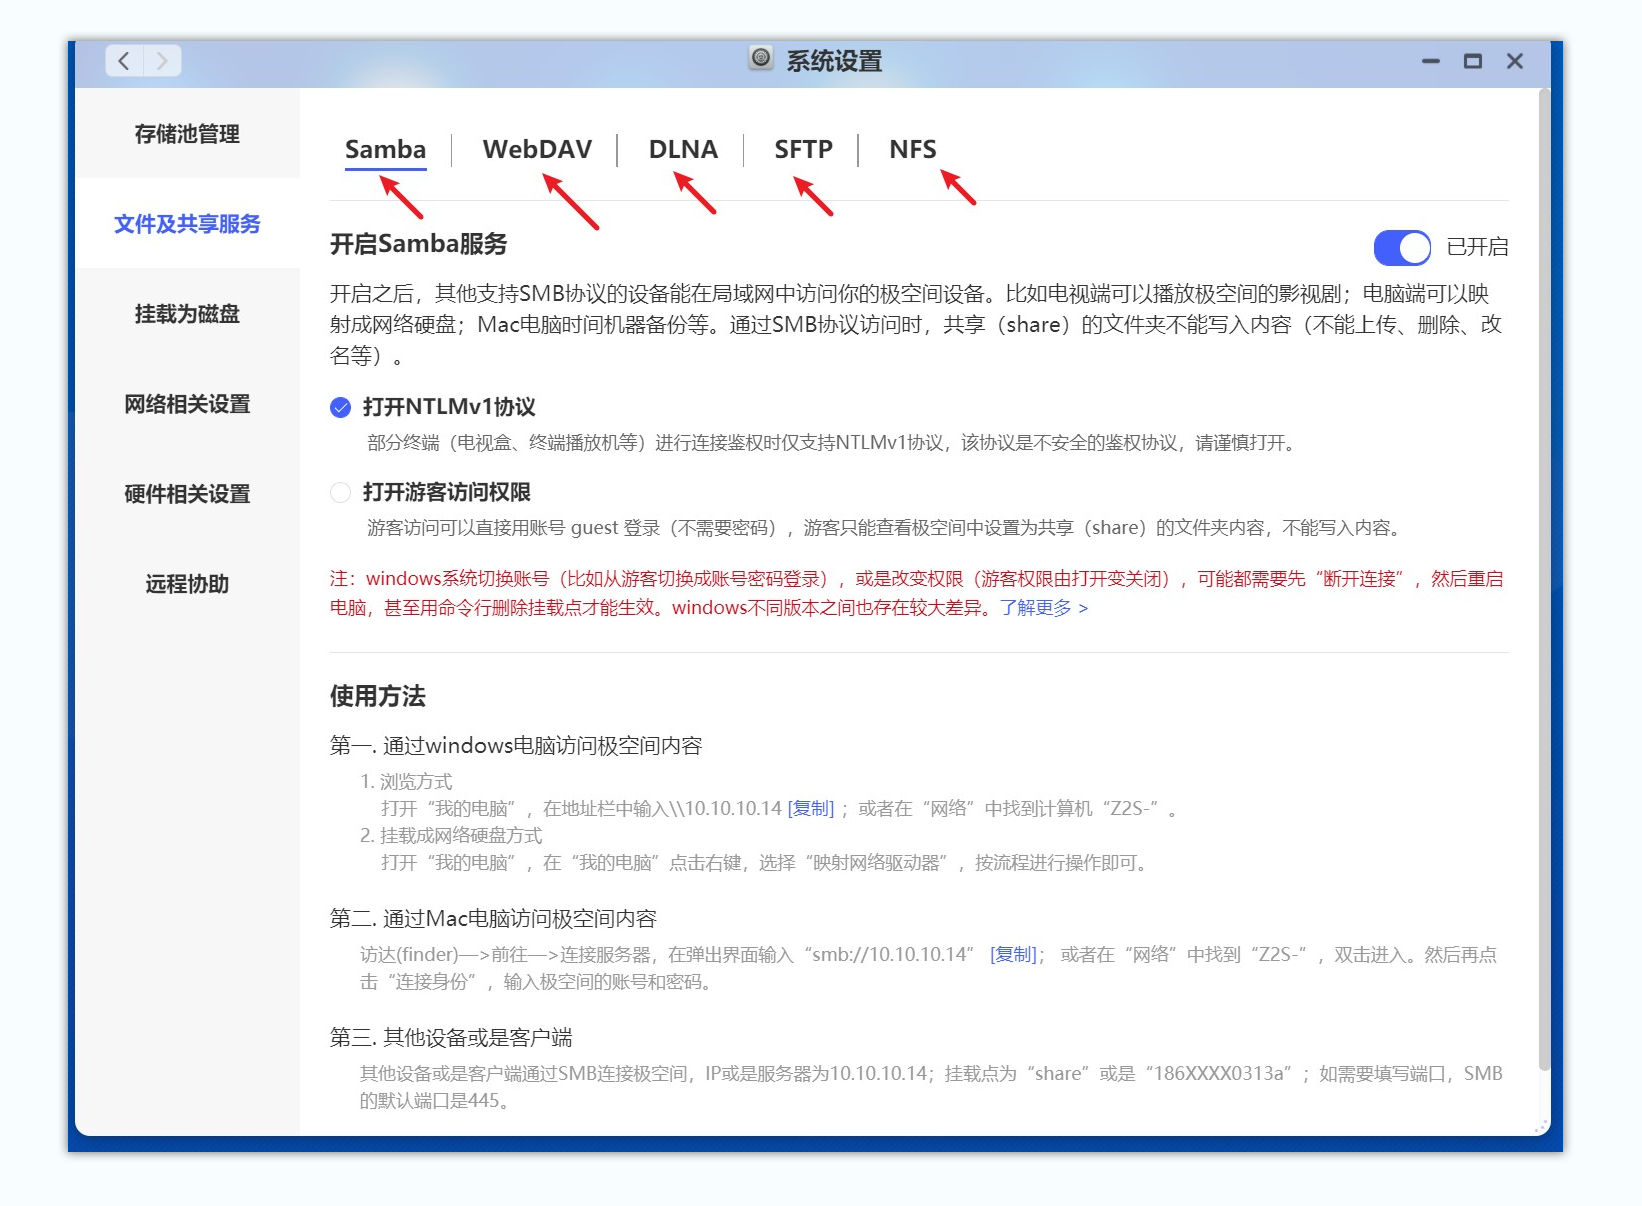Open the 挂载为磁盘 settings page
This screenshot has width=1642, height=1206.
click(x=188, y=314)
